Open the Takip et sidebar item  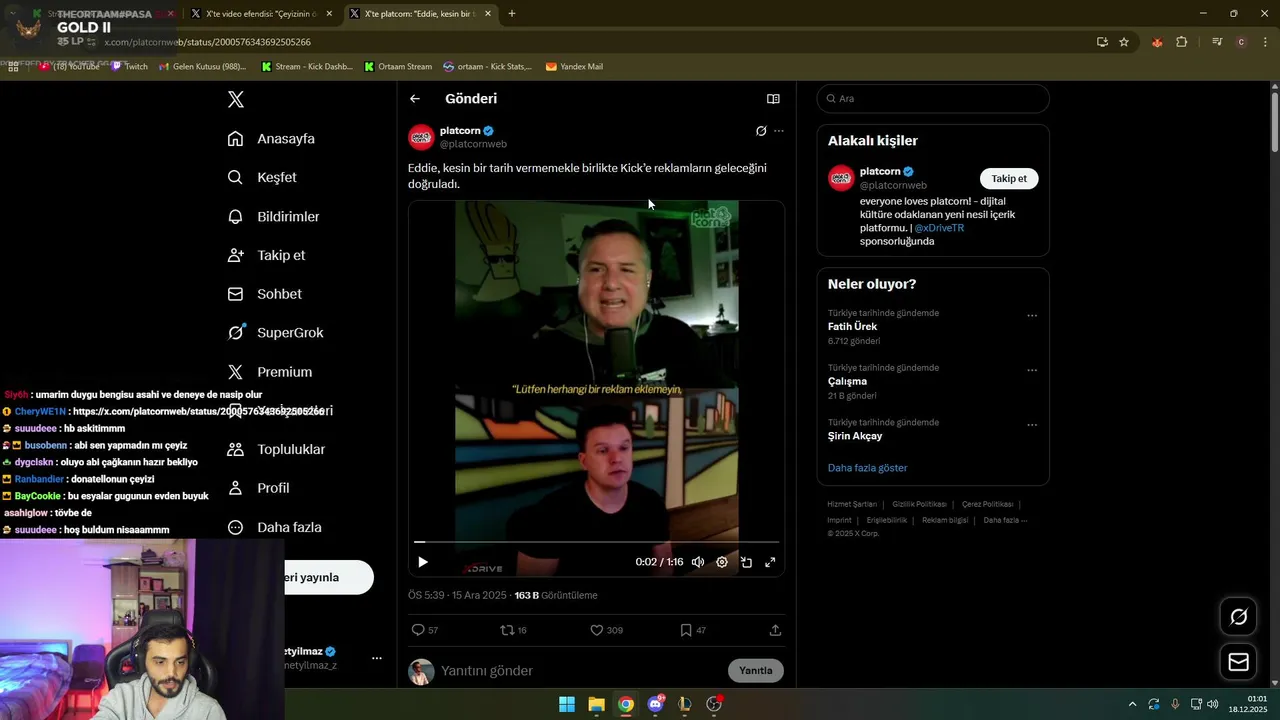point(266,255)
